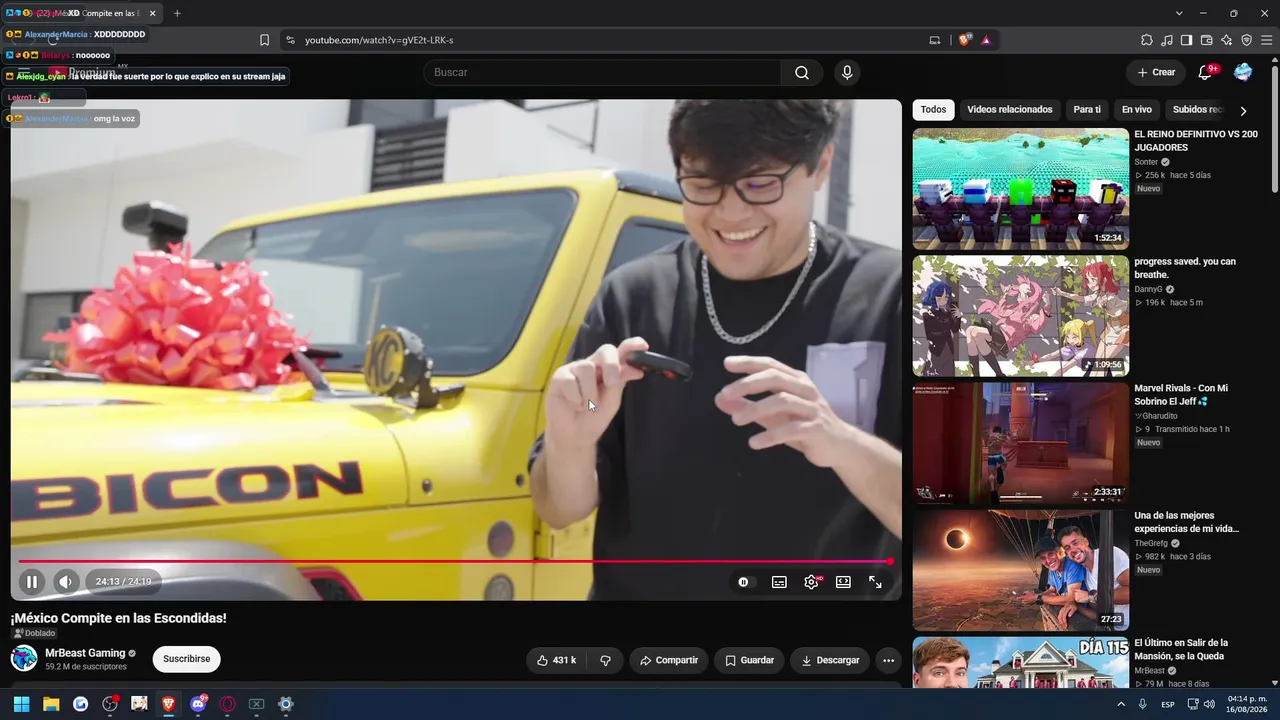Toggle the browser sidebar panel
This screenshot has height=720, width=1280.
coord(1187,40)
